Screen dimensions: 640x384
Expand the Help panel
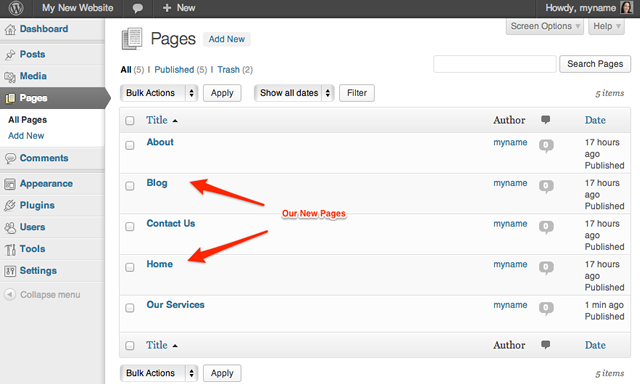607,27
